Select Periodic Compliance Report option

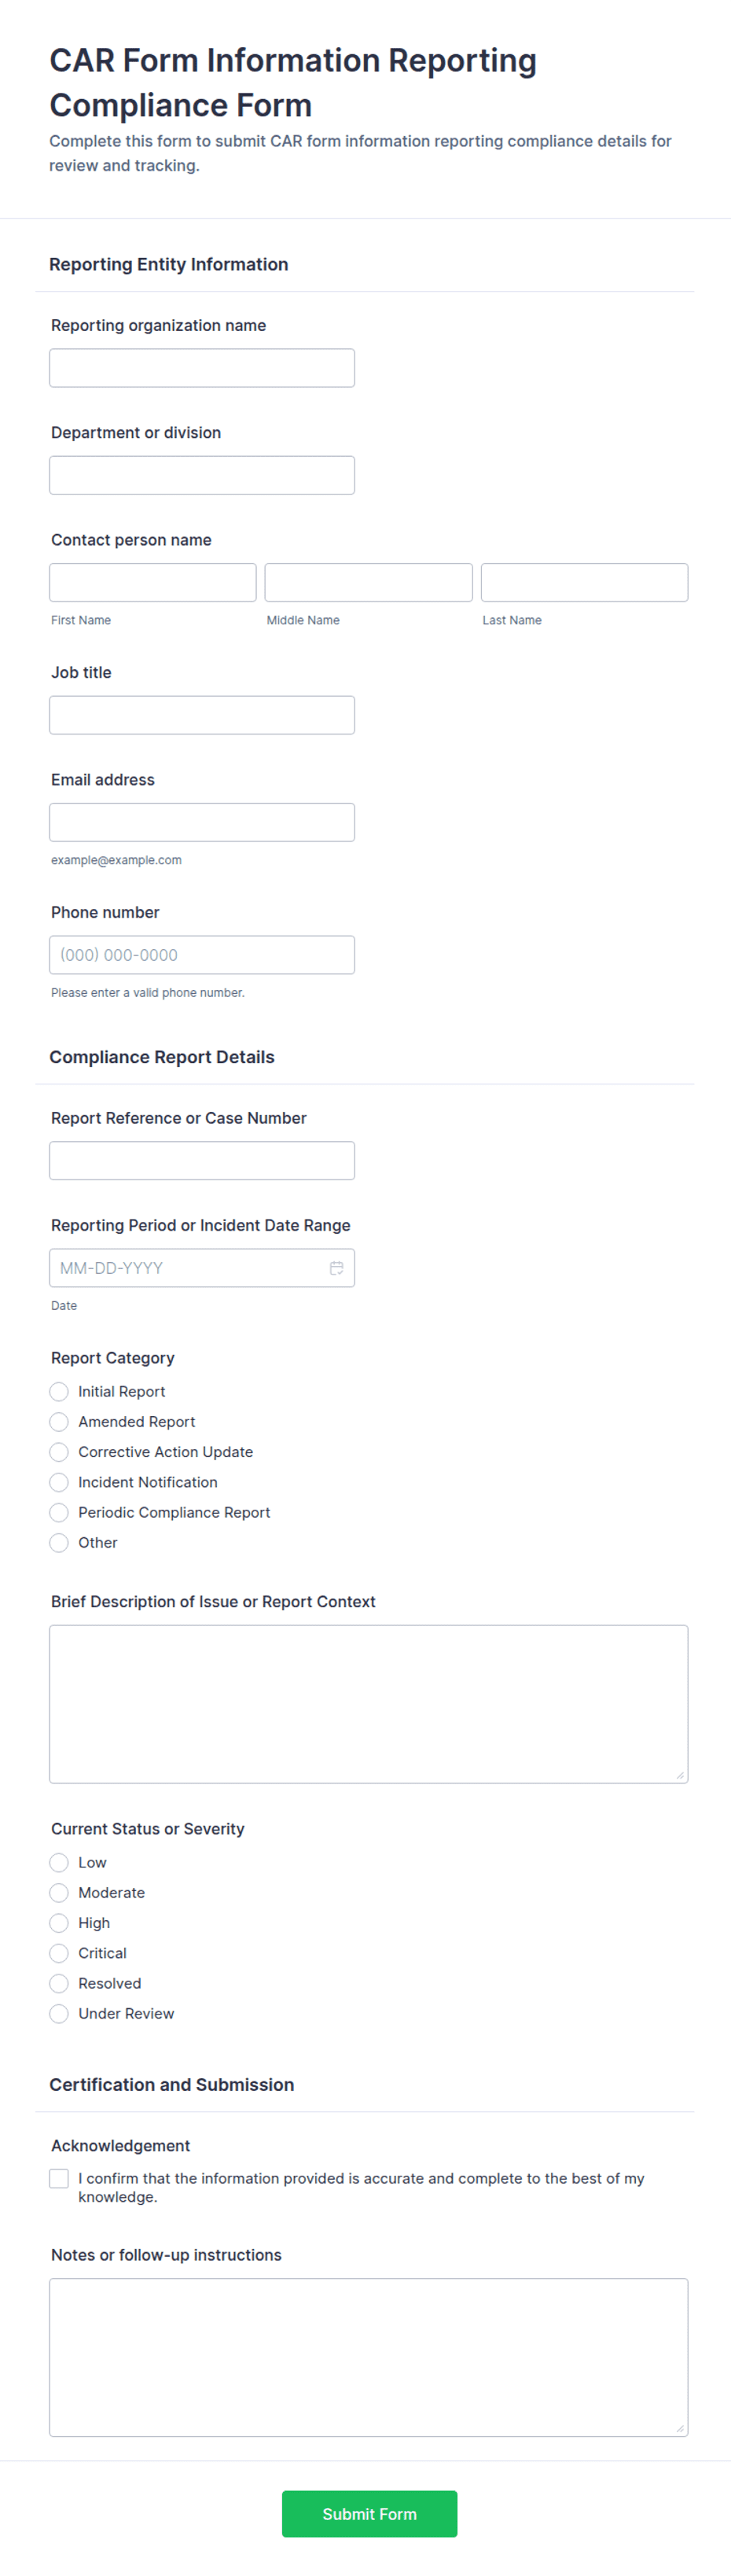(x=59, y=1512)
